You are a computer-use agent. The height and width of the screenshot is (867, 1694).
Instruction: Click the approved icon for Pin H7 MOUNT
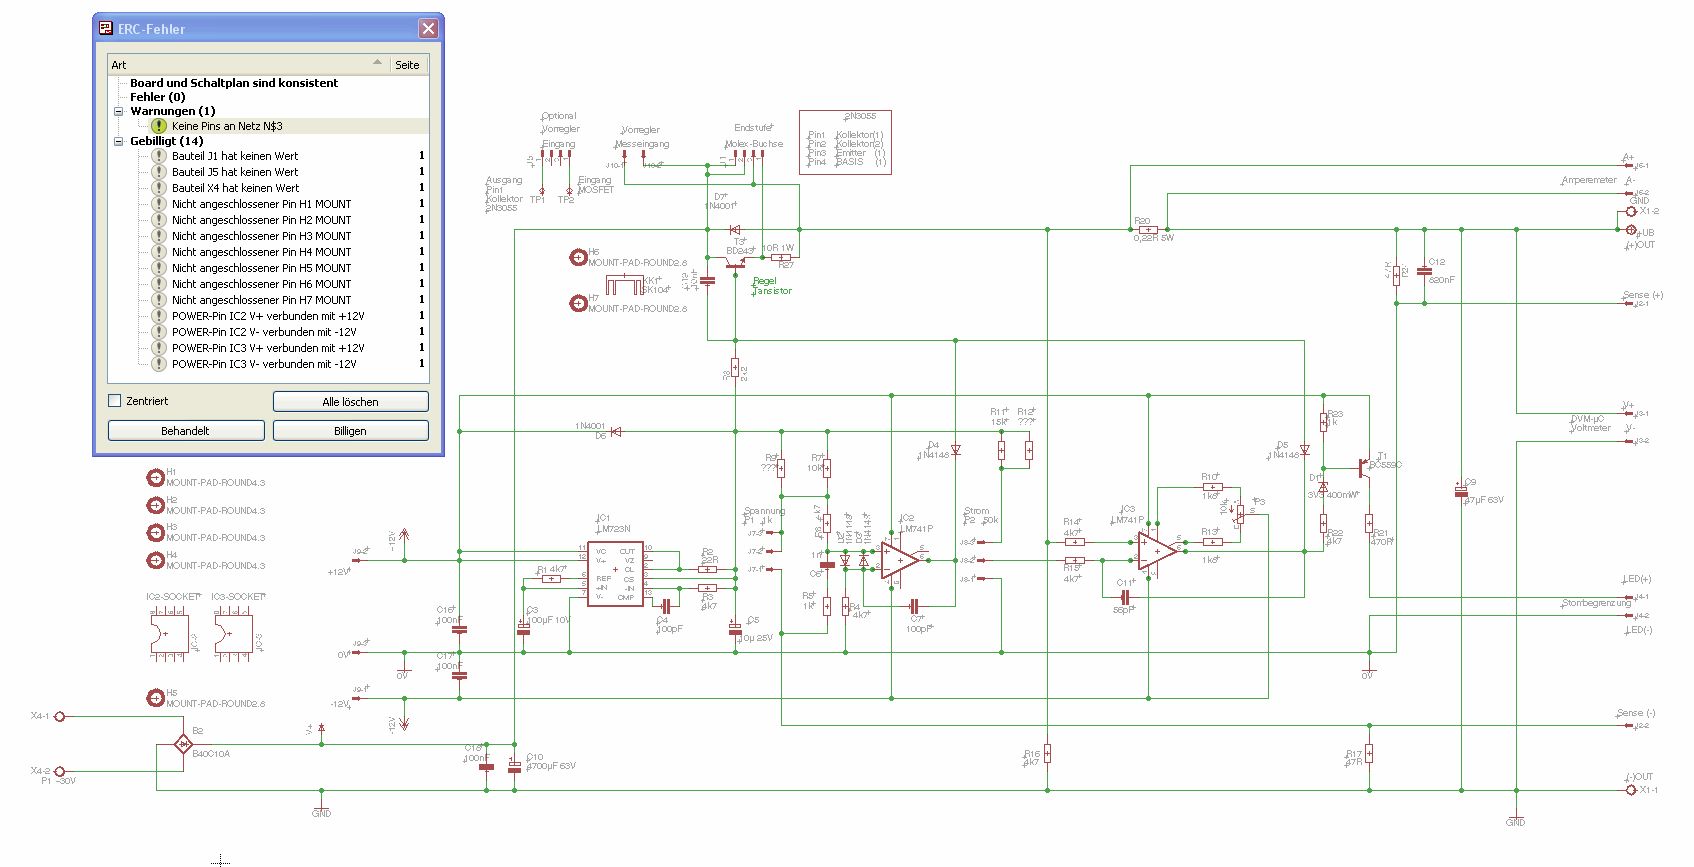click(x=159, y=300)
